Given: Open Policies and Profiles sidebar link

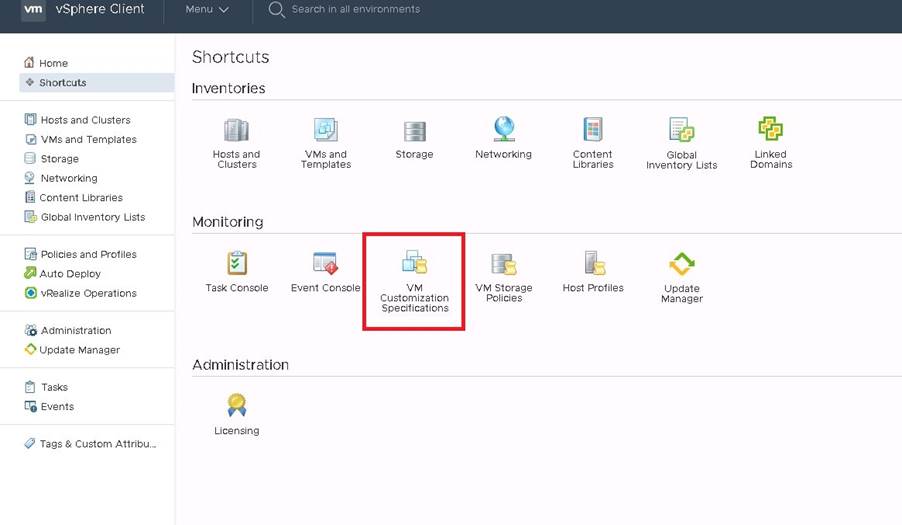Looking at the screenshot, I should coord(89,254).
